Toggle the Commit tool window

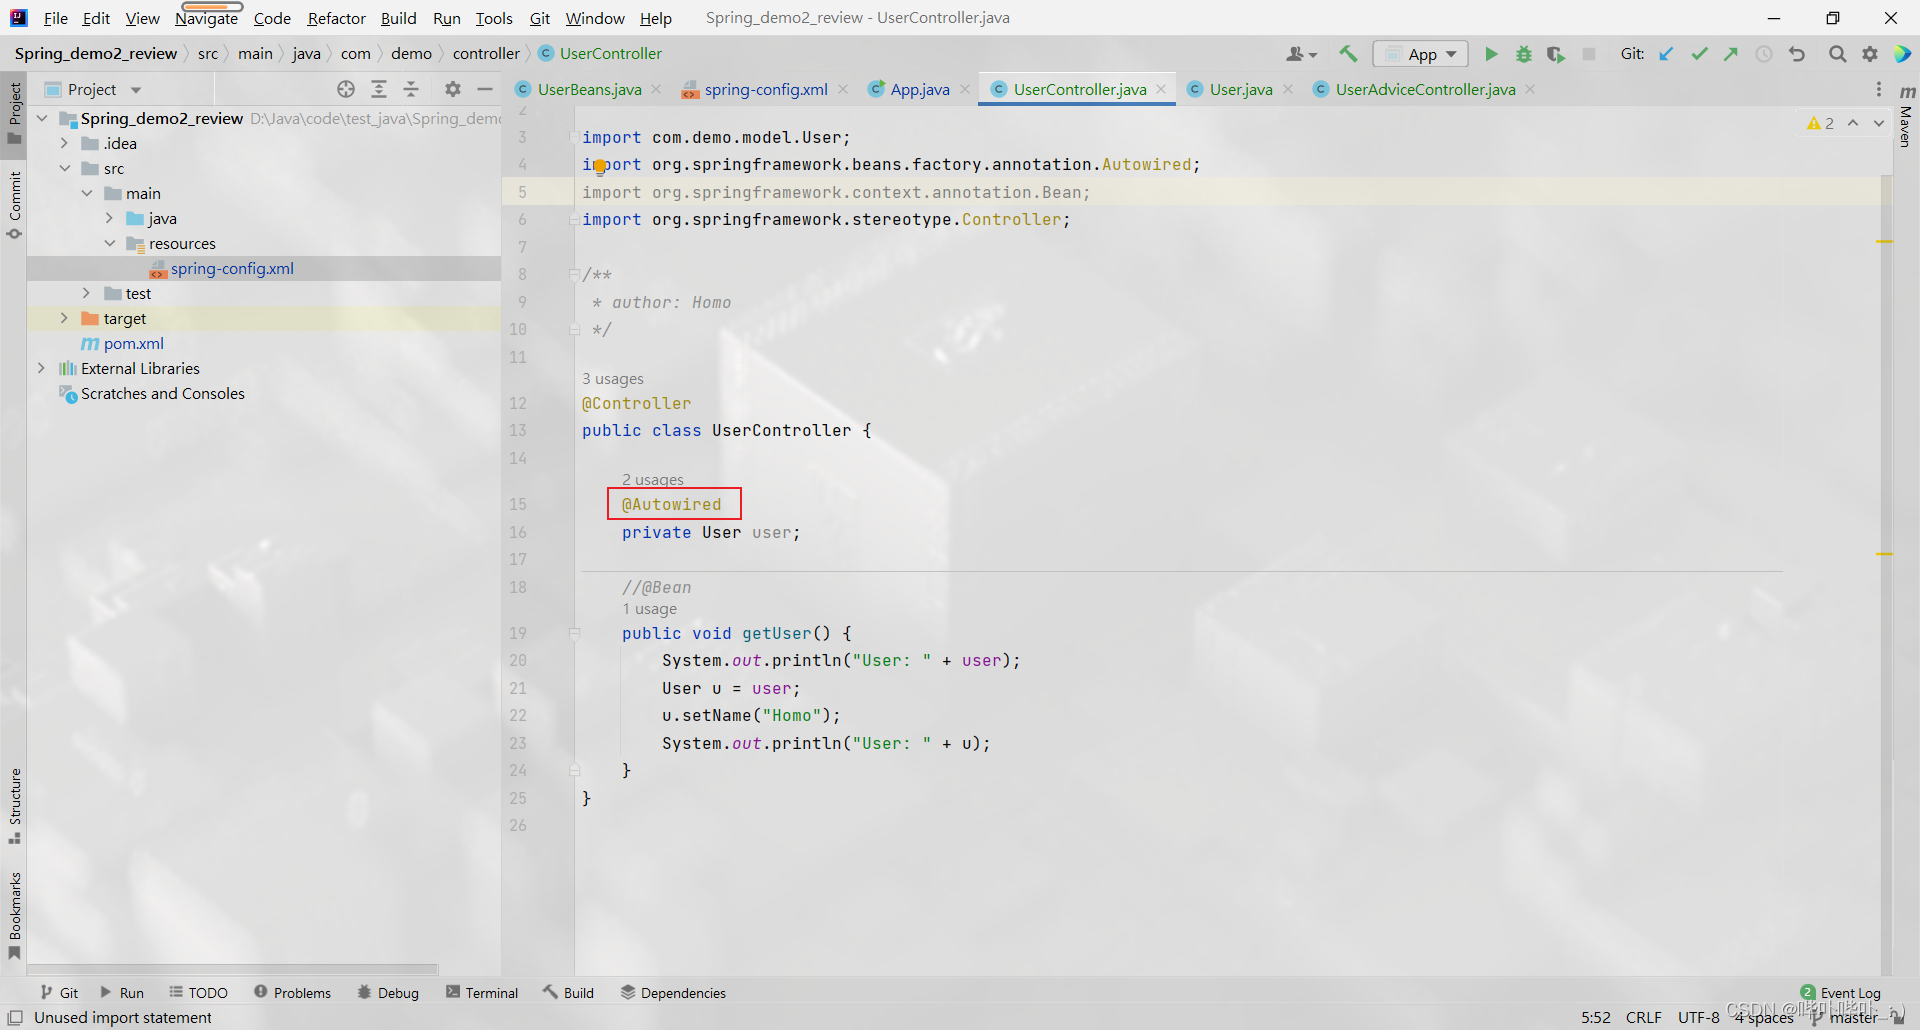click(14, 205)
